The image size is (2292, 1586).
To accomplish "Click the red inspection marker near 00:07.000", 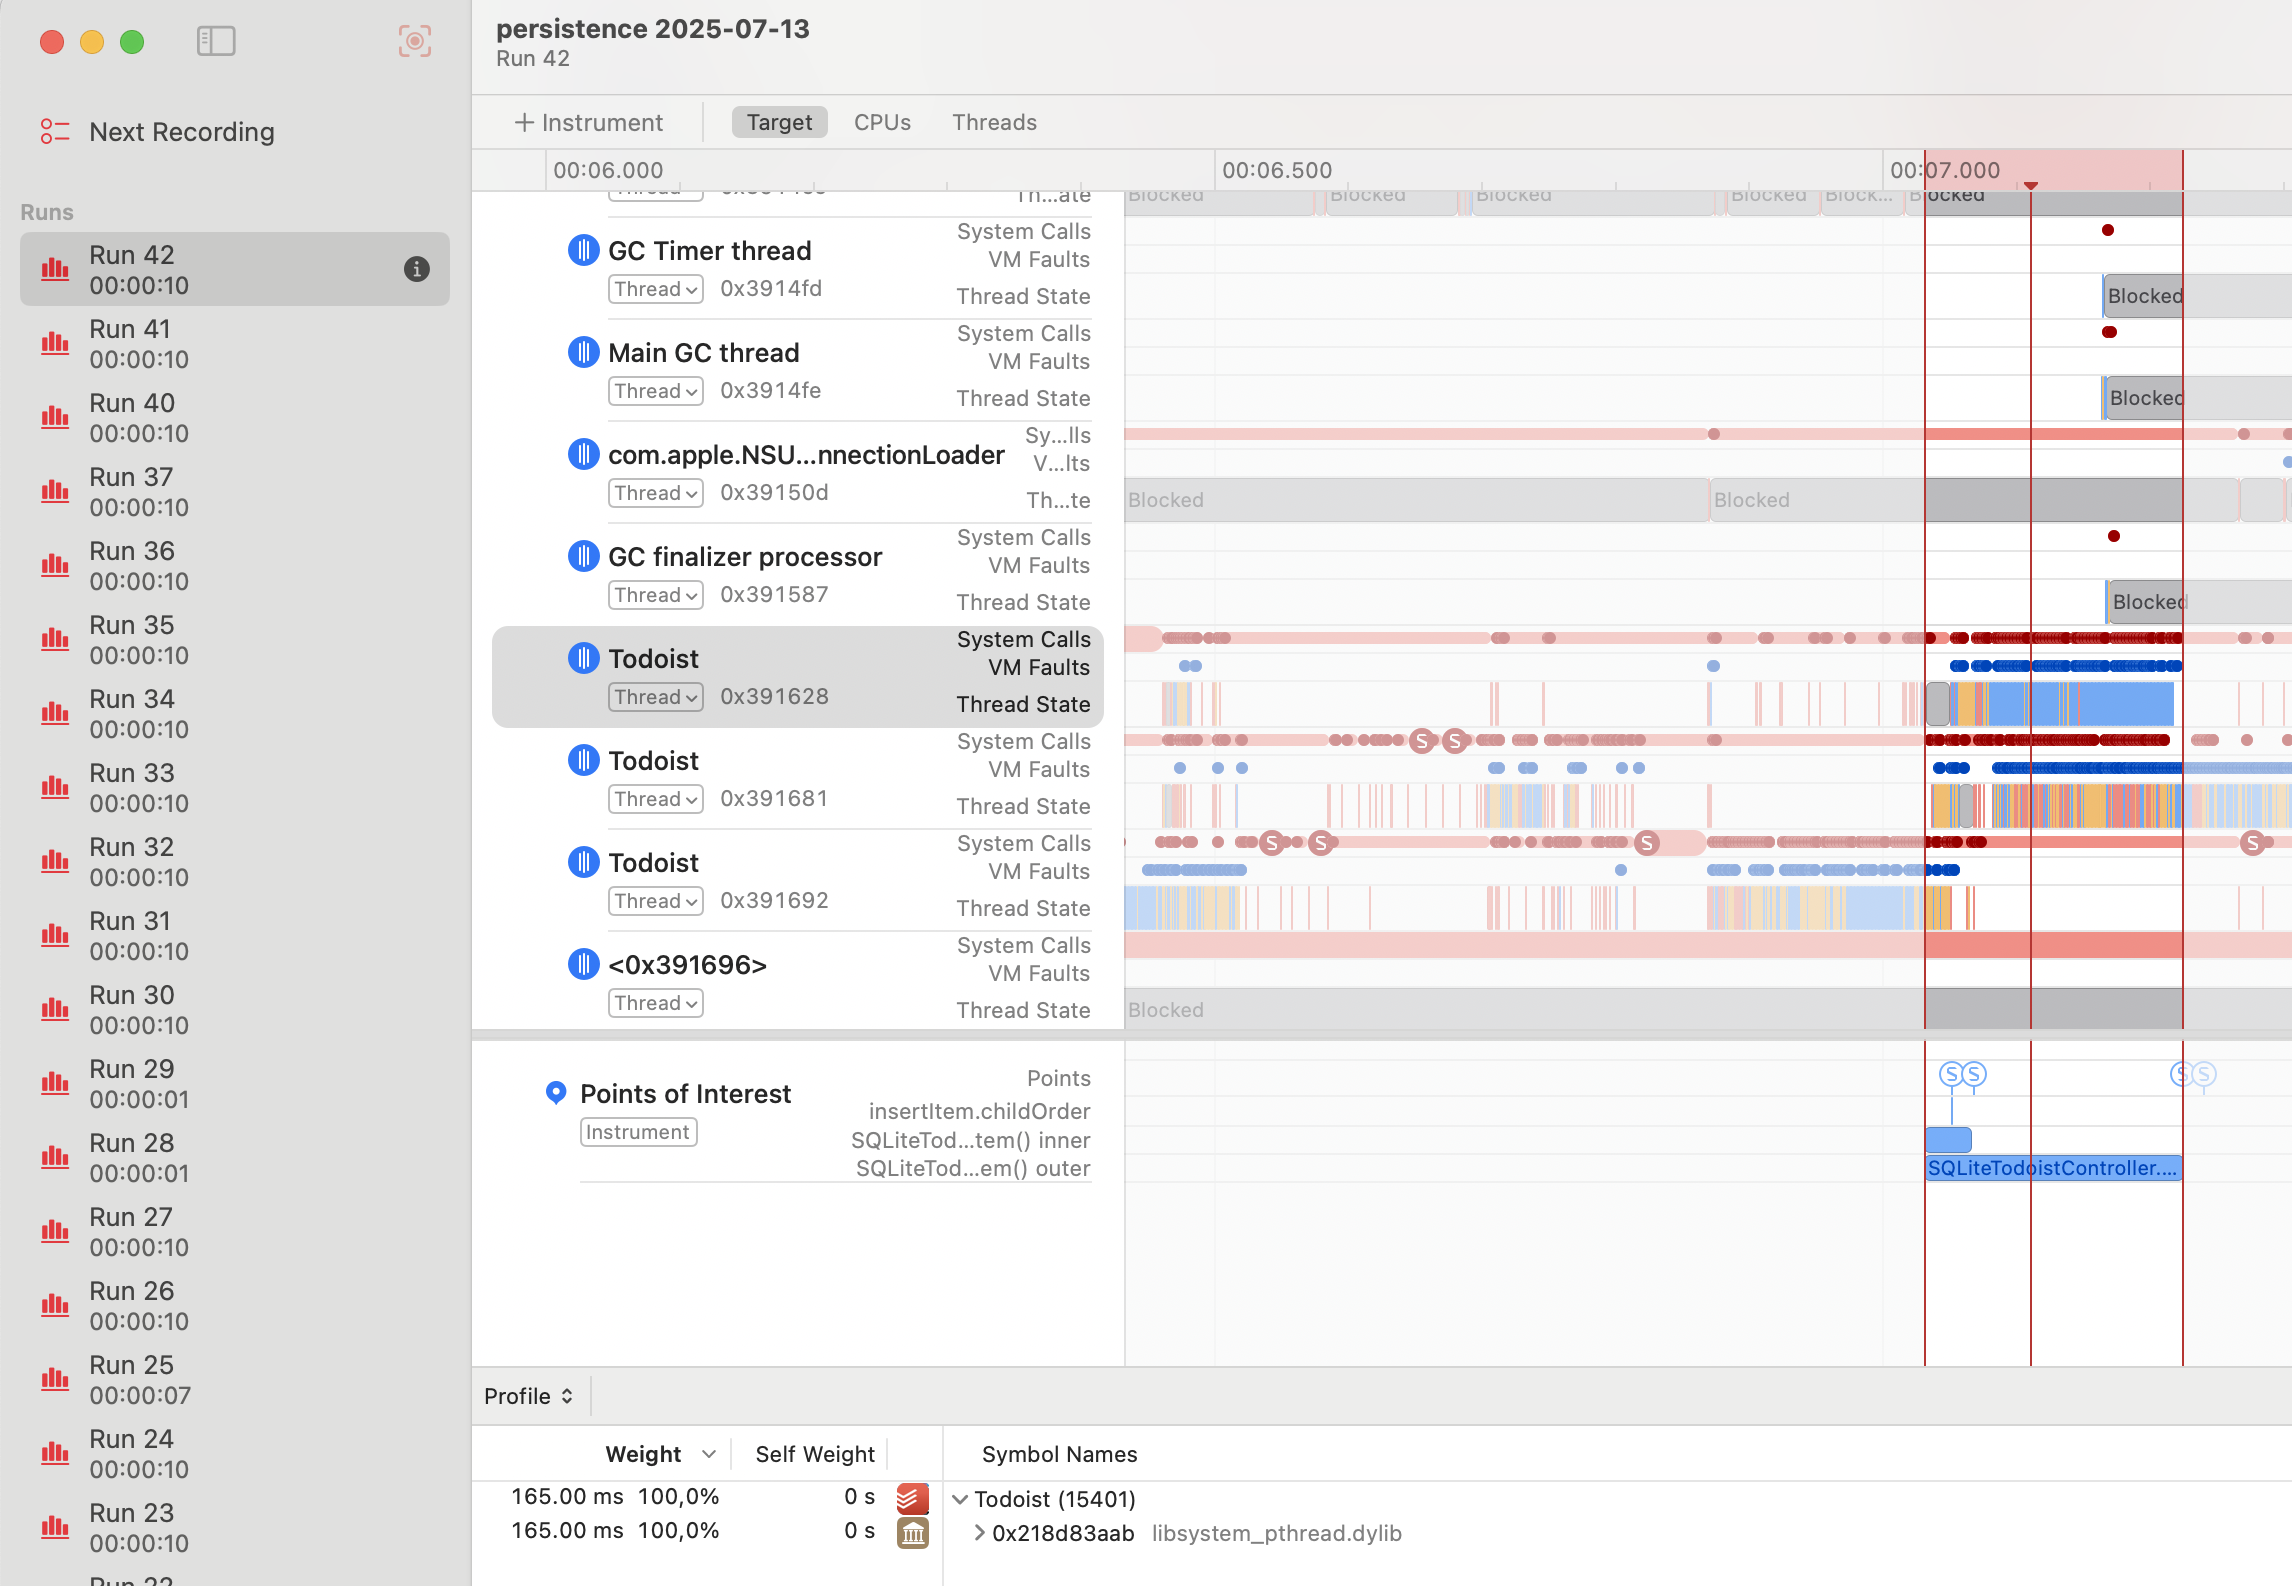I will 2030,185.
